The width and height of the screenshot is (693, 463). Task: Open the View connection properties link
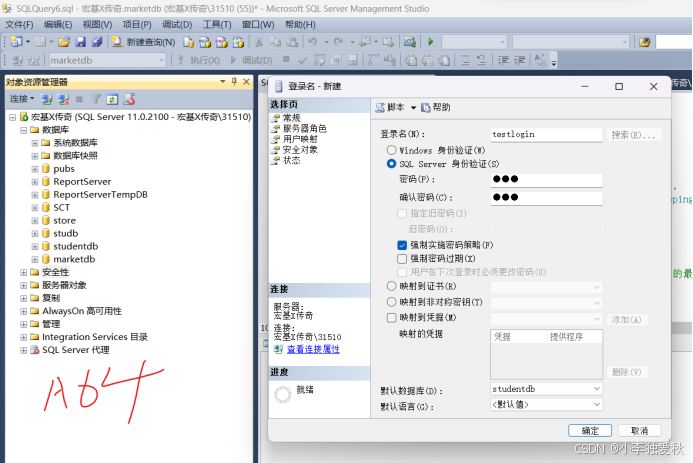[313, 349]
